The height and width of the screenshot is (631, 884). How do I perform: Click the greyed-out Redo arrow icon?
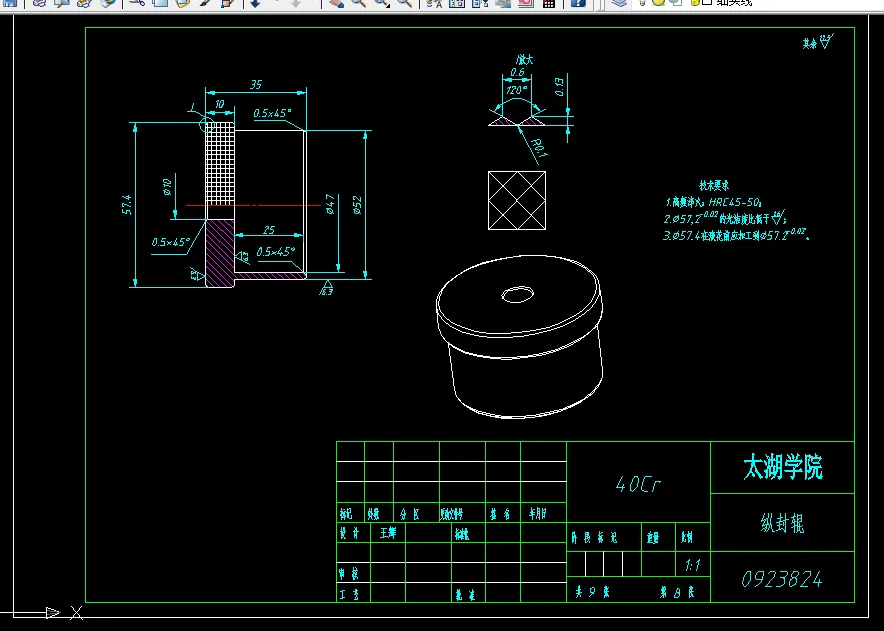(295, 3)
